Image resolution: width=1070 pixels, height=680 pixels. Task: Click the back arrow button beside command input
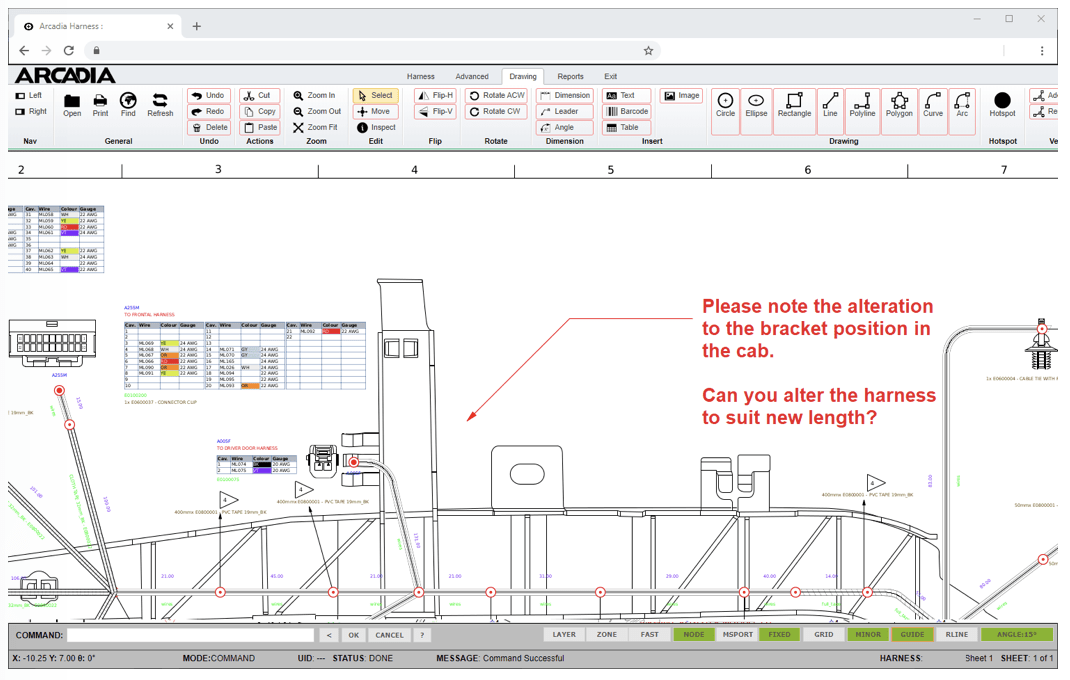[329, 635]
